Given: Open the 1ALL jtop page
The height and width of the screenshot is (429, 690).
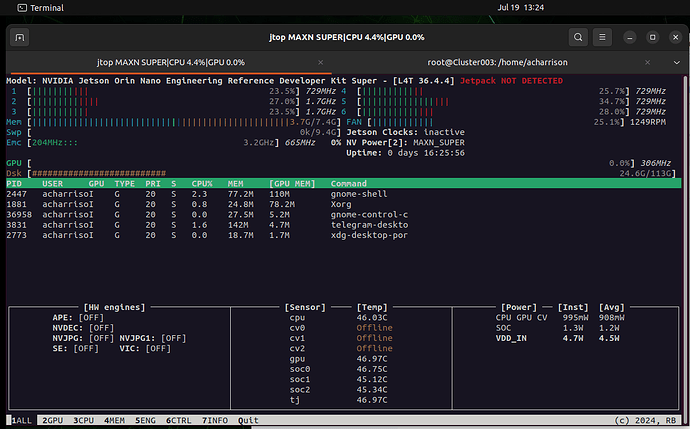Looking at the screenshot, I should tap(21, 420).
